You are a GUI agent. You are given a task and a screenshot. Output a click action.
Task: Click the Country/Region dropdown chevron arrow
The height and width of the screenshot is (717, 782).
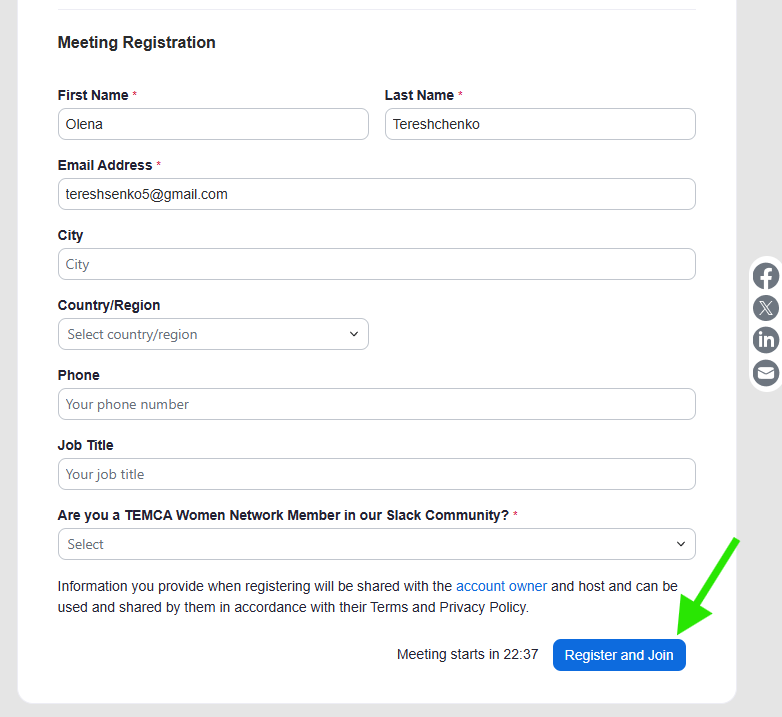tap(354, 334)
